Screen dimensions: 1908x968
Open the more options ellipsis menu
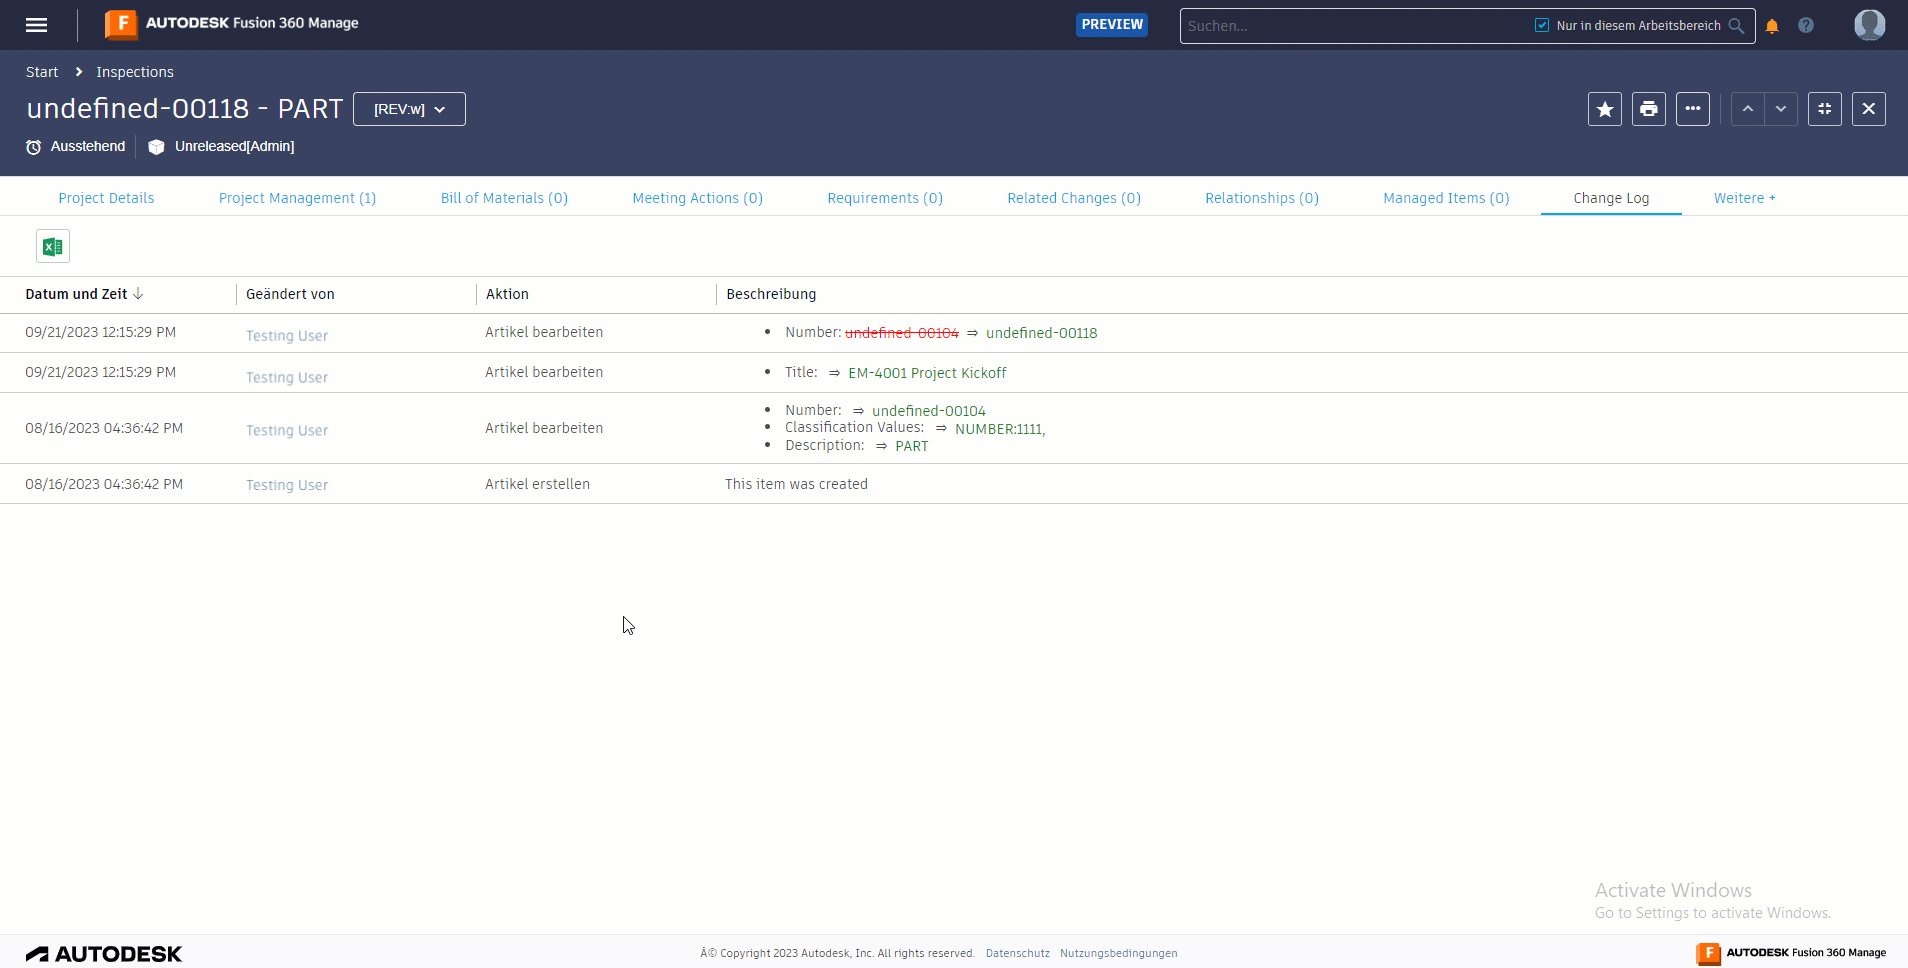click(1692, 109)
